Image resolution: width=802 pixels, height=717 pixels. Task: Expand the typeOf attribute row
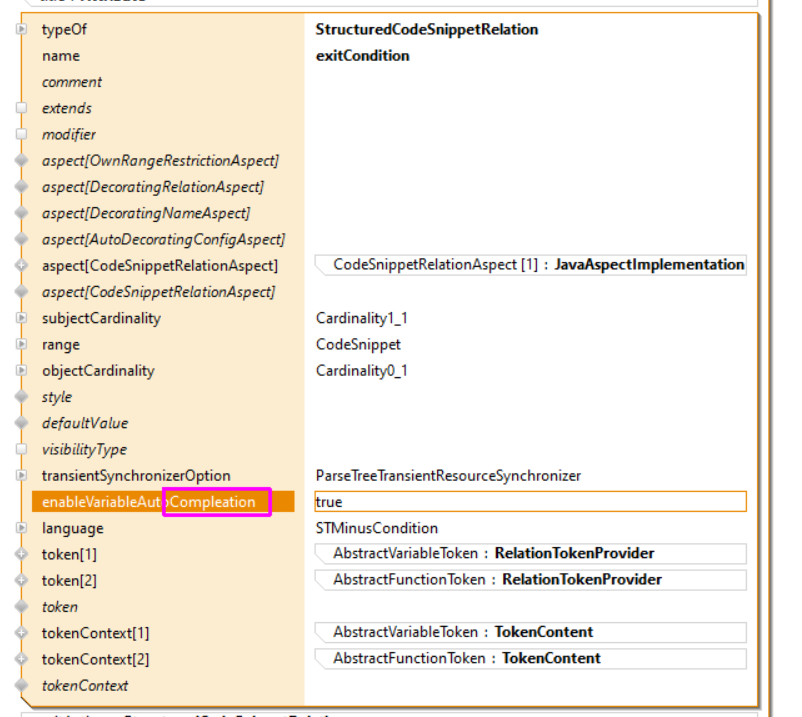click(x=21, y=30)
